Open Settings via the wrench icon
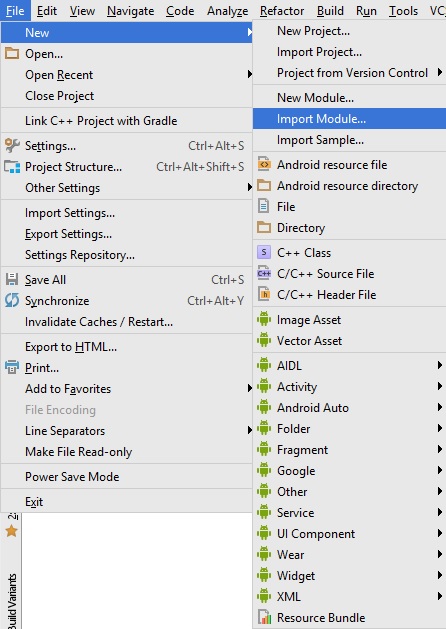The height and width of the screenshot is (629, 446). pyautogui.click(x=12, y=145)
